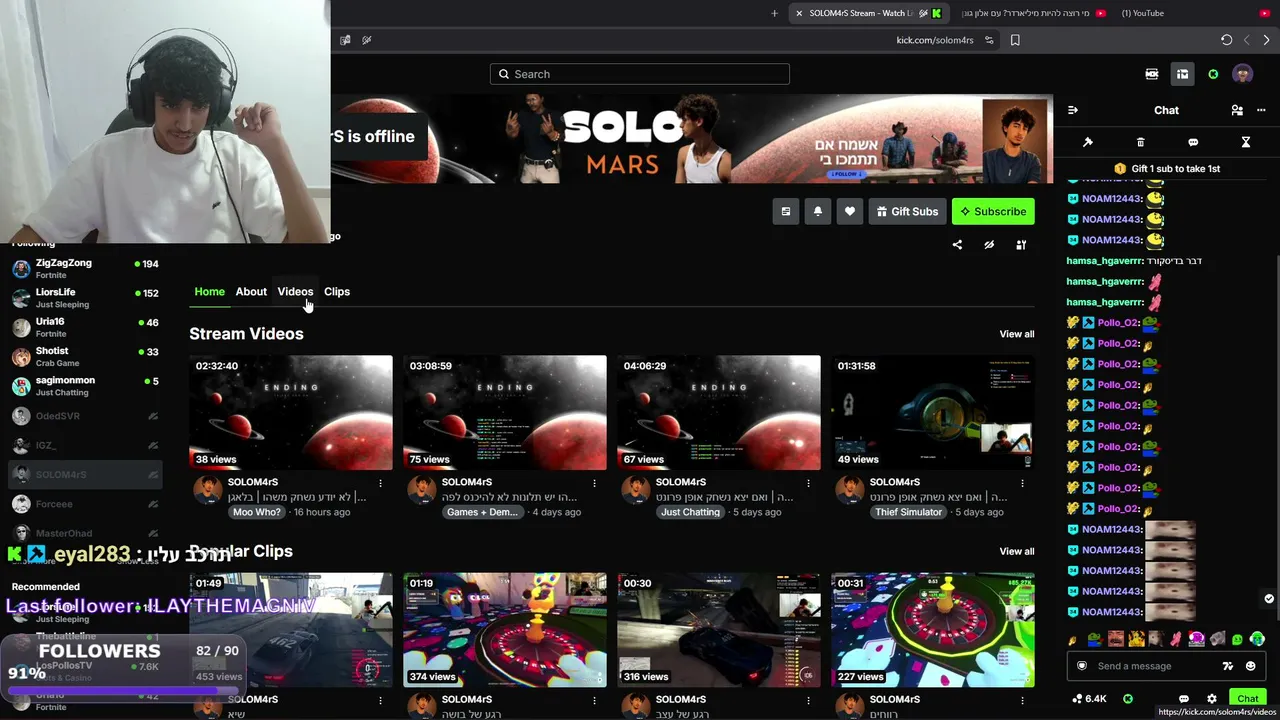Click View all for Popular Clips
The height and width of the screenshot is (720, 1280).
(x=1017, y=551)
